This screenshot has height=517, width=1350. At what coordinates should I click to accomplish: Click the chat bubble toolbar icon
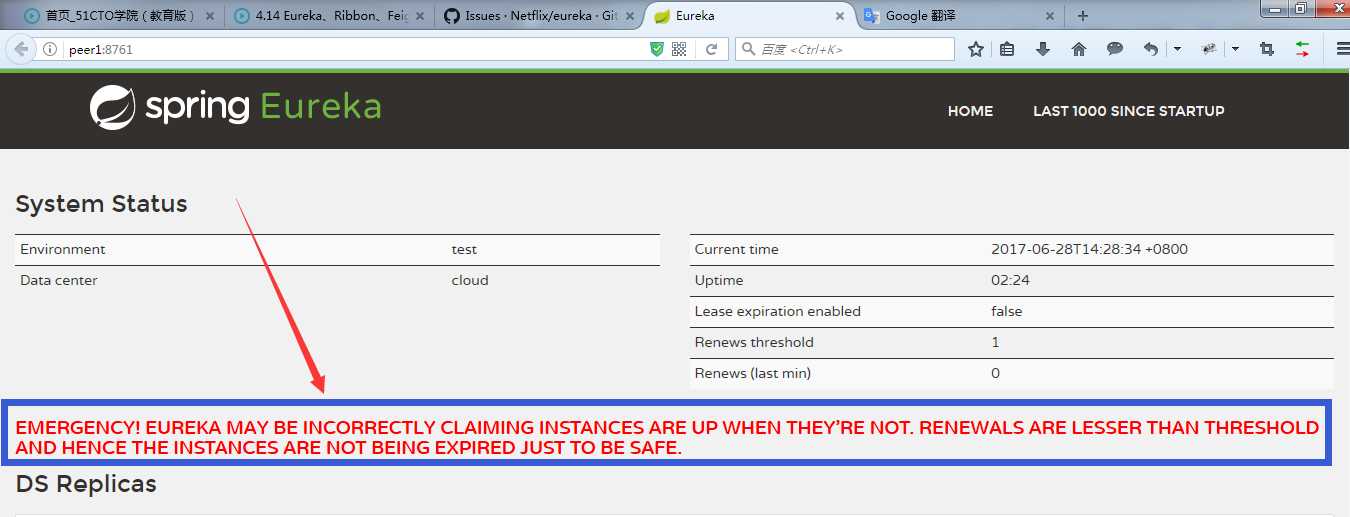point(1115,49)
